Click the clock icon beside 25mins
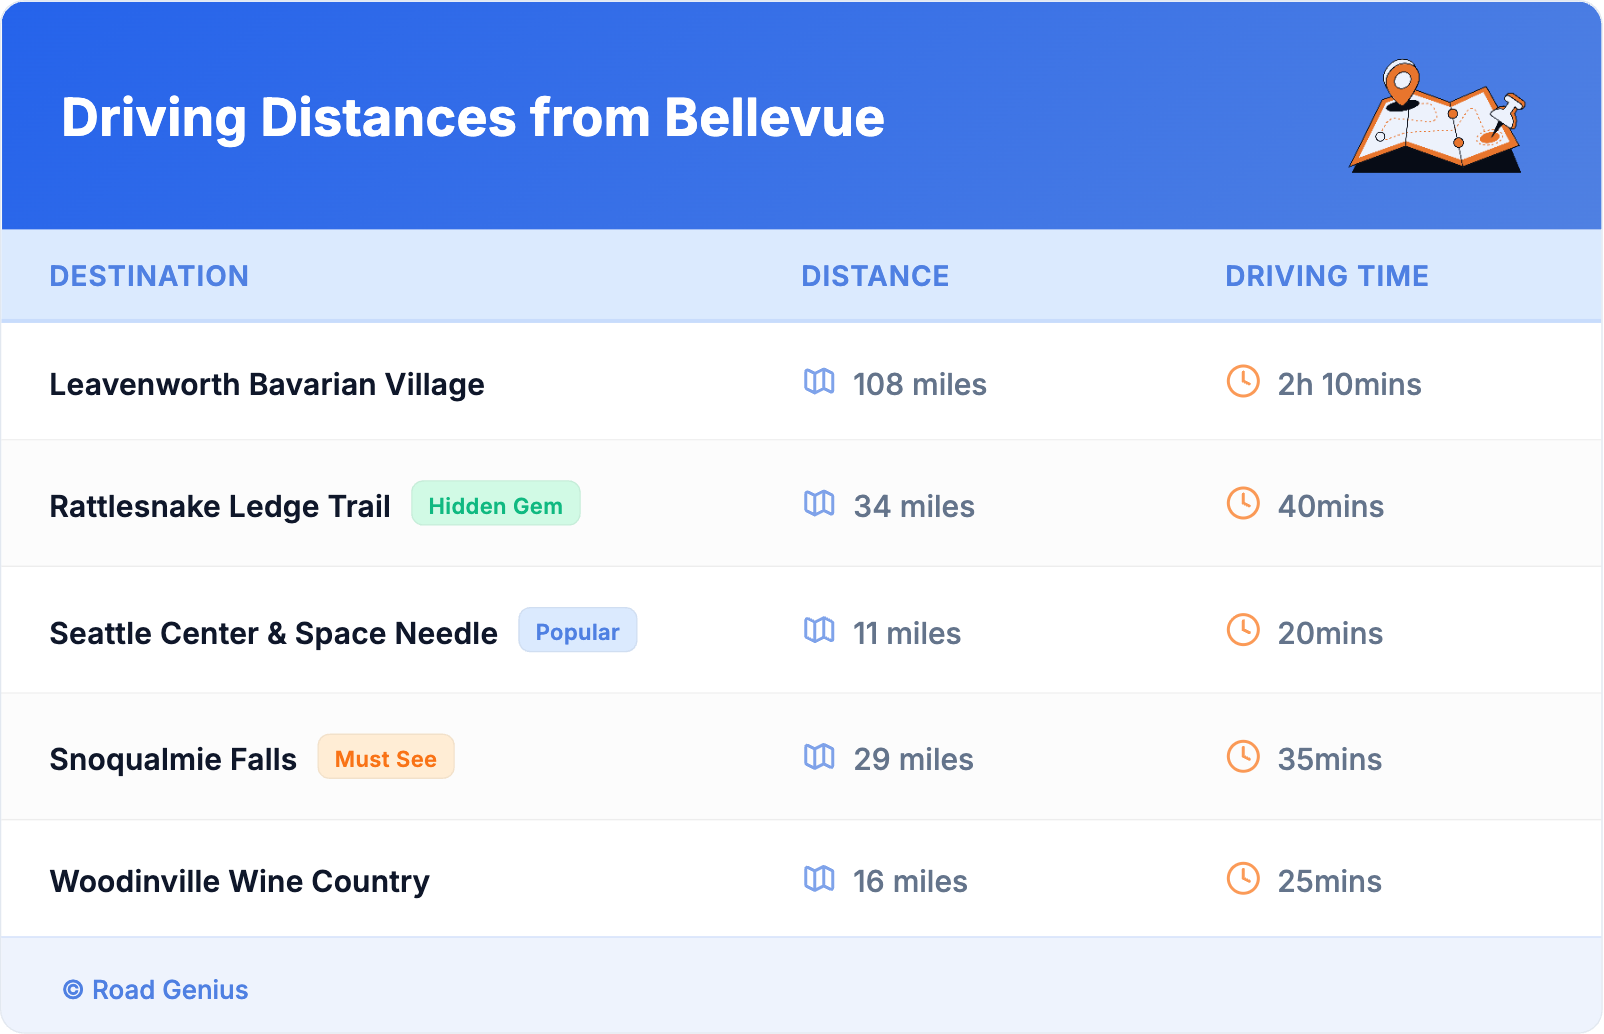The height and width of the screenshot is (1034, 1604). pos(1243,878)
